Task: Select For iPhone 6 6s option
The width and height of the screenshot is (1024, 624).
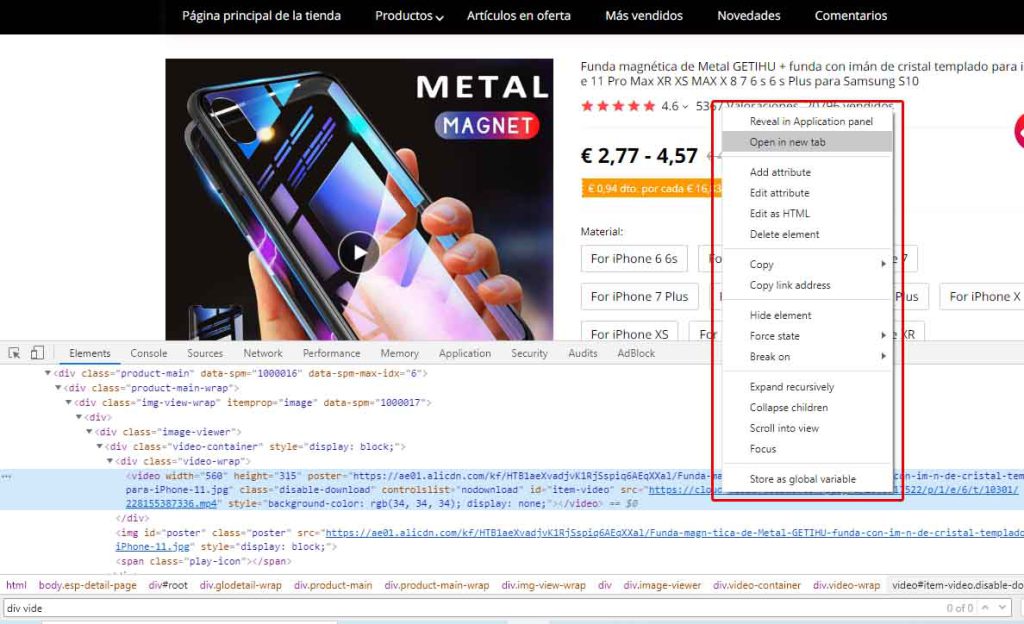Action: pos(634,258)
